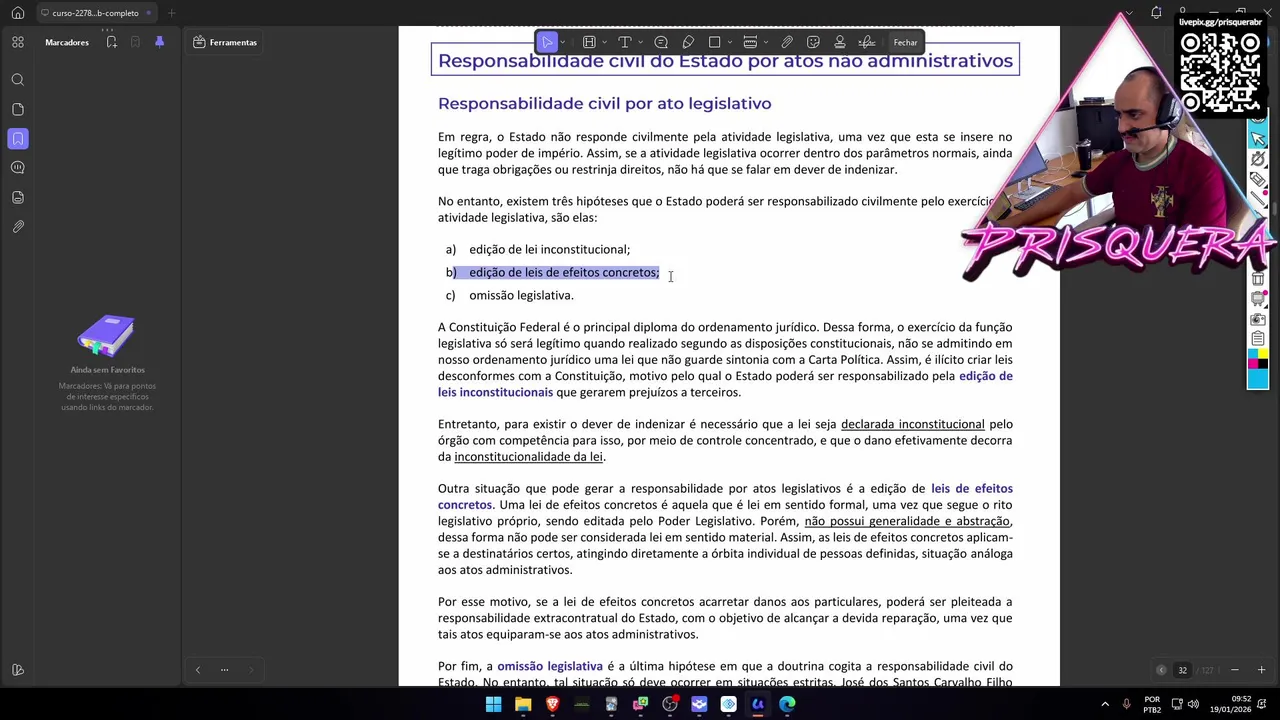The height and width of the screenshot is (720, 1280).
Task: Open the form fields sidebar icon
Action: pos(18,197)
